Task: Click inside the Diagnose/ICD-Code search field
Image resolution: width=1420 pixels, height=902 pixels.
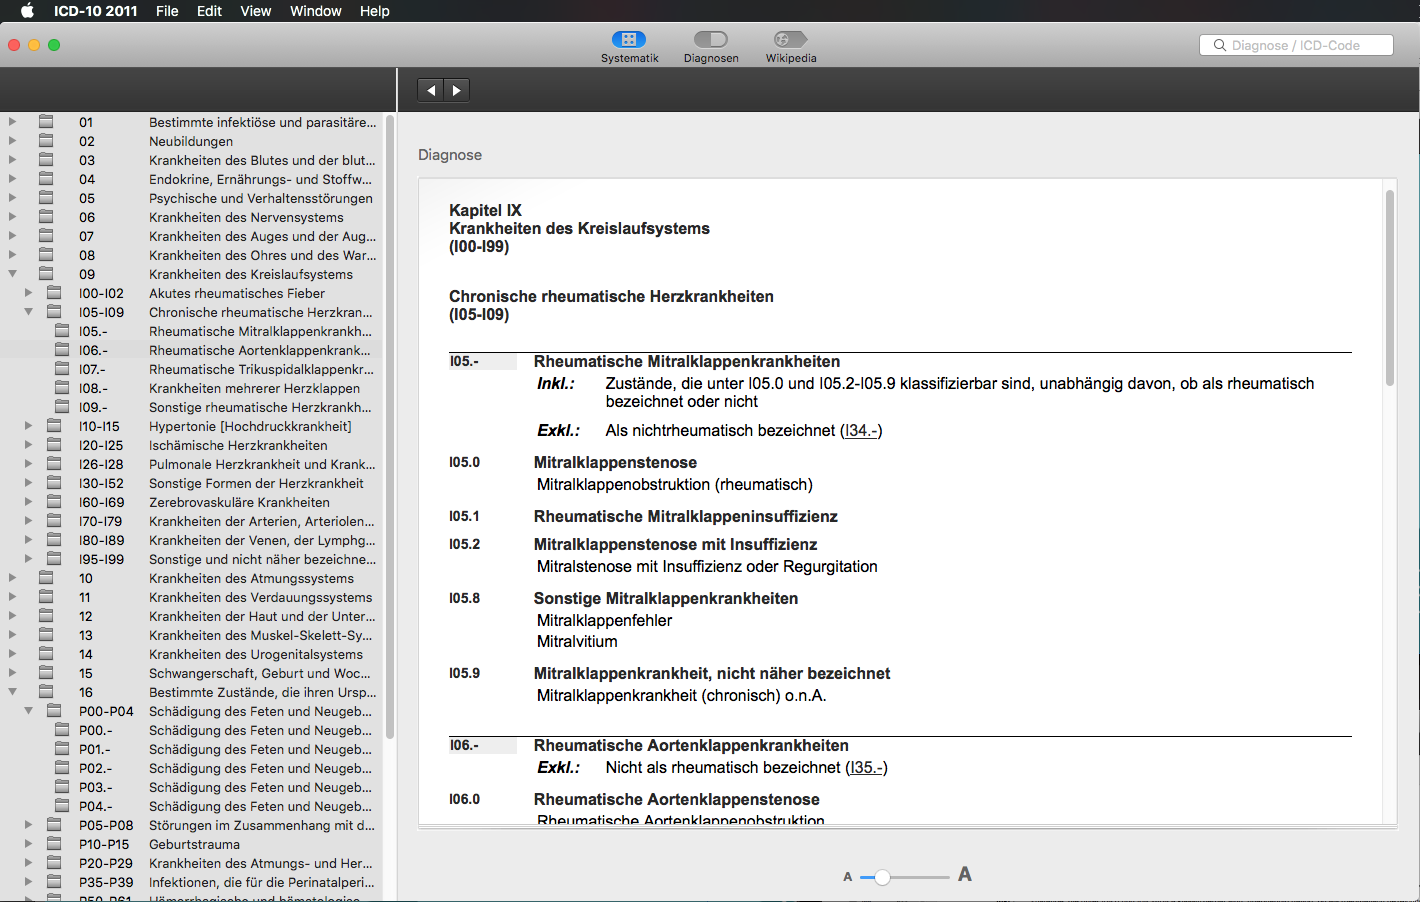Action: [1300, 44]
